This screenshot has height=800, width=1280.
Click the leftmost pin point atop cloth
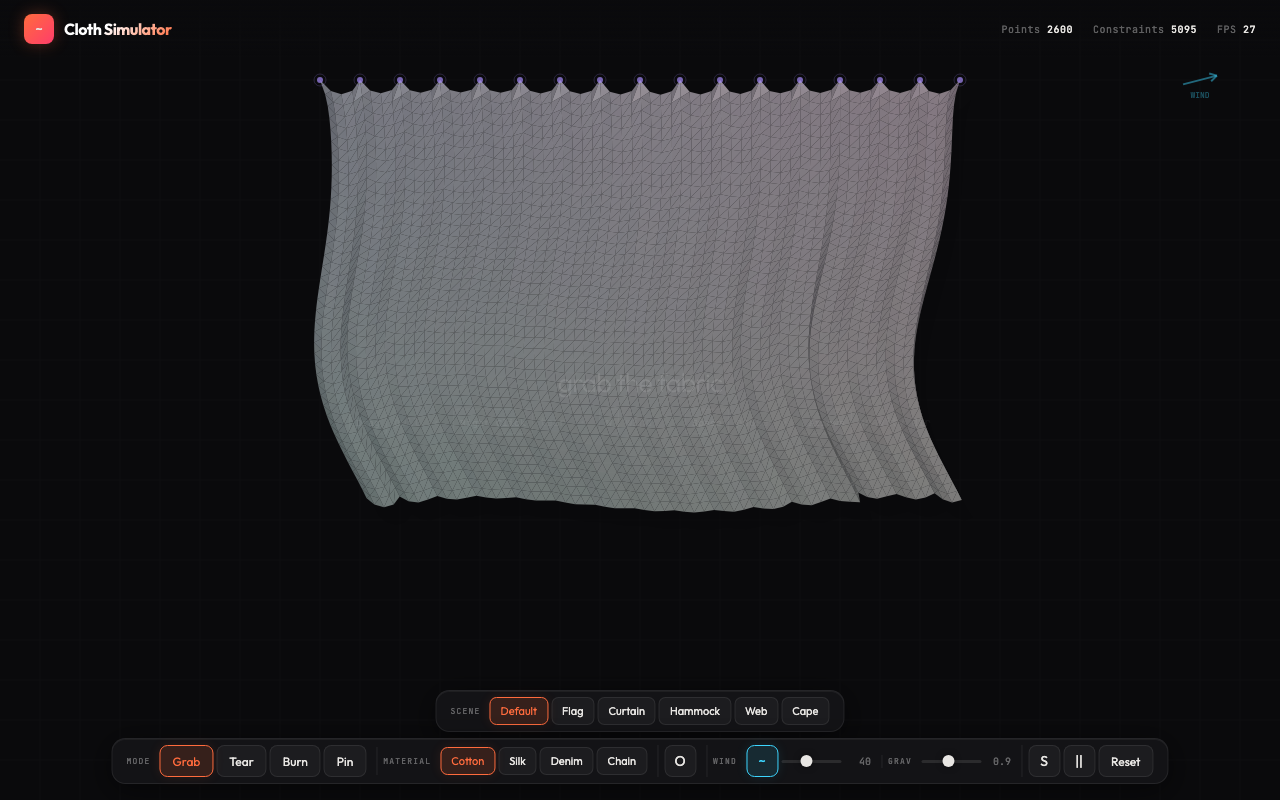(x=320, y=80)
